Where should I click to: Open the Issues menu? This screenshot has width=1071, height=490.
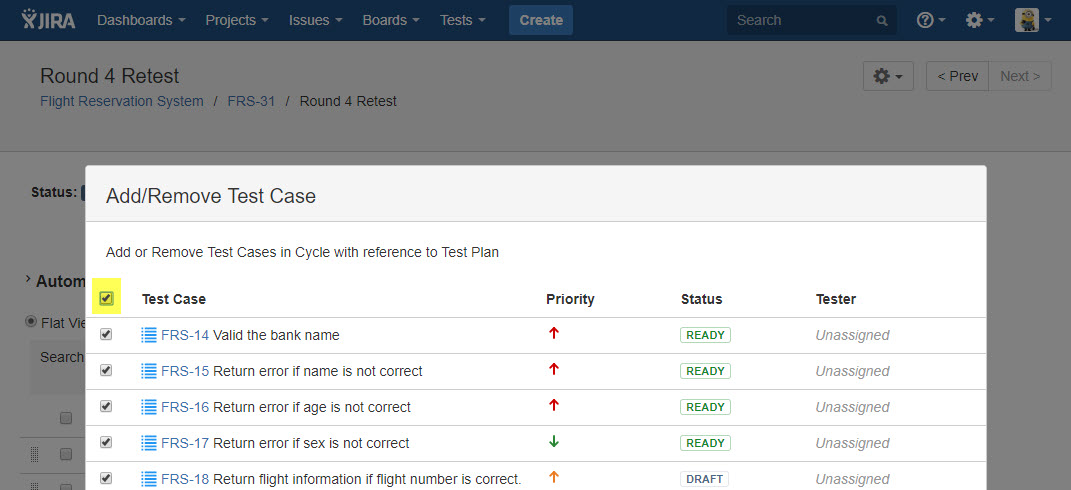[315, 20]
